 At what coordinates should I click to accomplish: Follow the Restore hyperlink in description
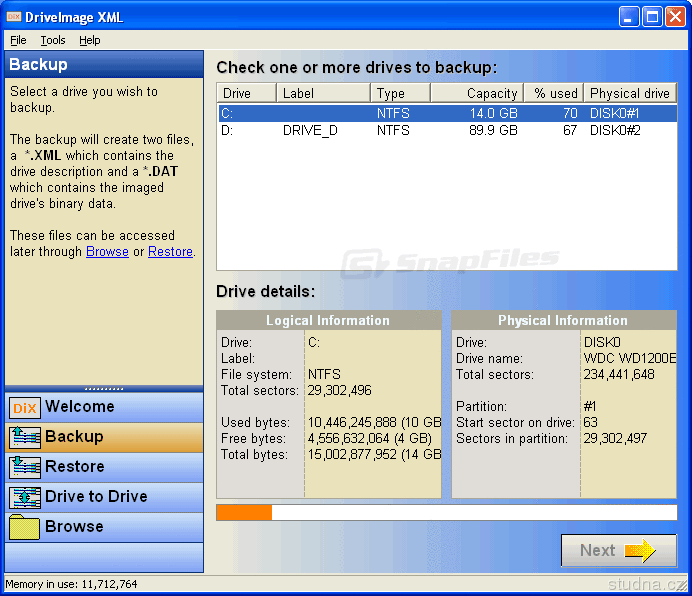tap(170, 252)
